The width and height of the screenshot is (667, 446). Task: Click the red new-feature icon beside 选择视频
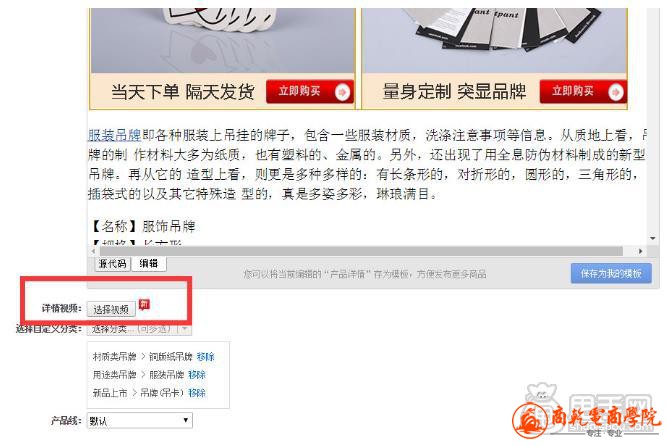145,304
